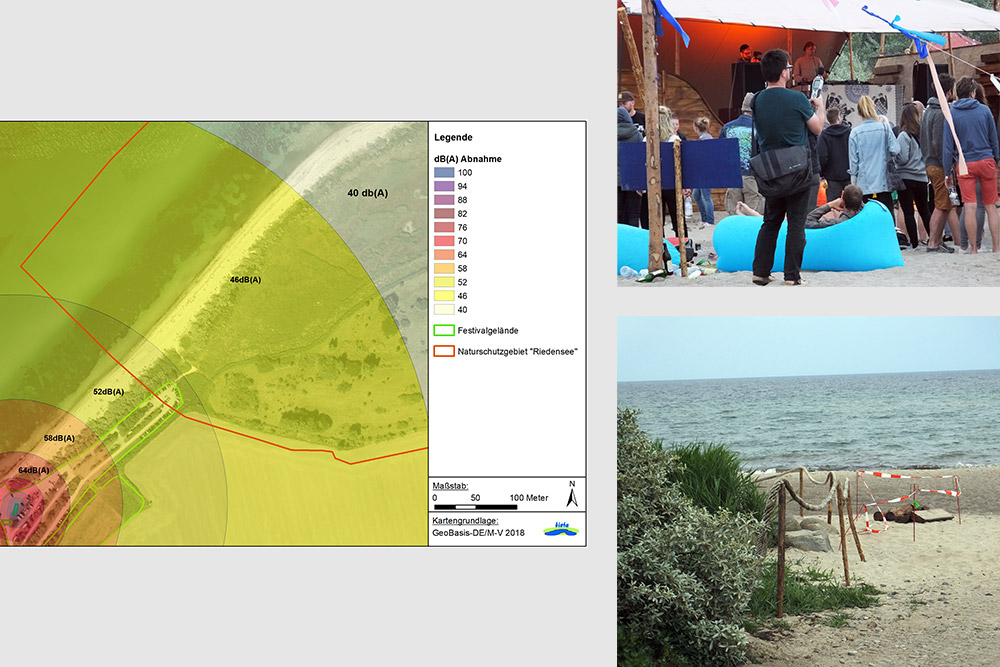Click the 'dB(A) Abnahme' legend subtitle
The height and width of the screenshot is (667, 1000).
pyautogui.click(x=467, y=159)
